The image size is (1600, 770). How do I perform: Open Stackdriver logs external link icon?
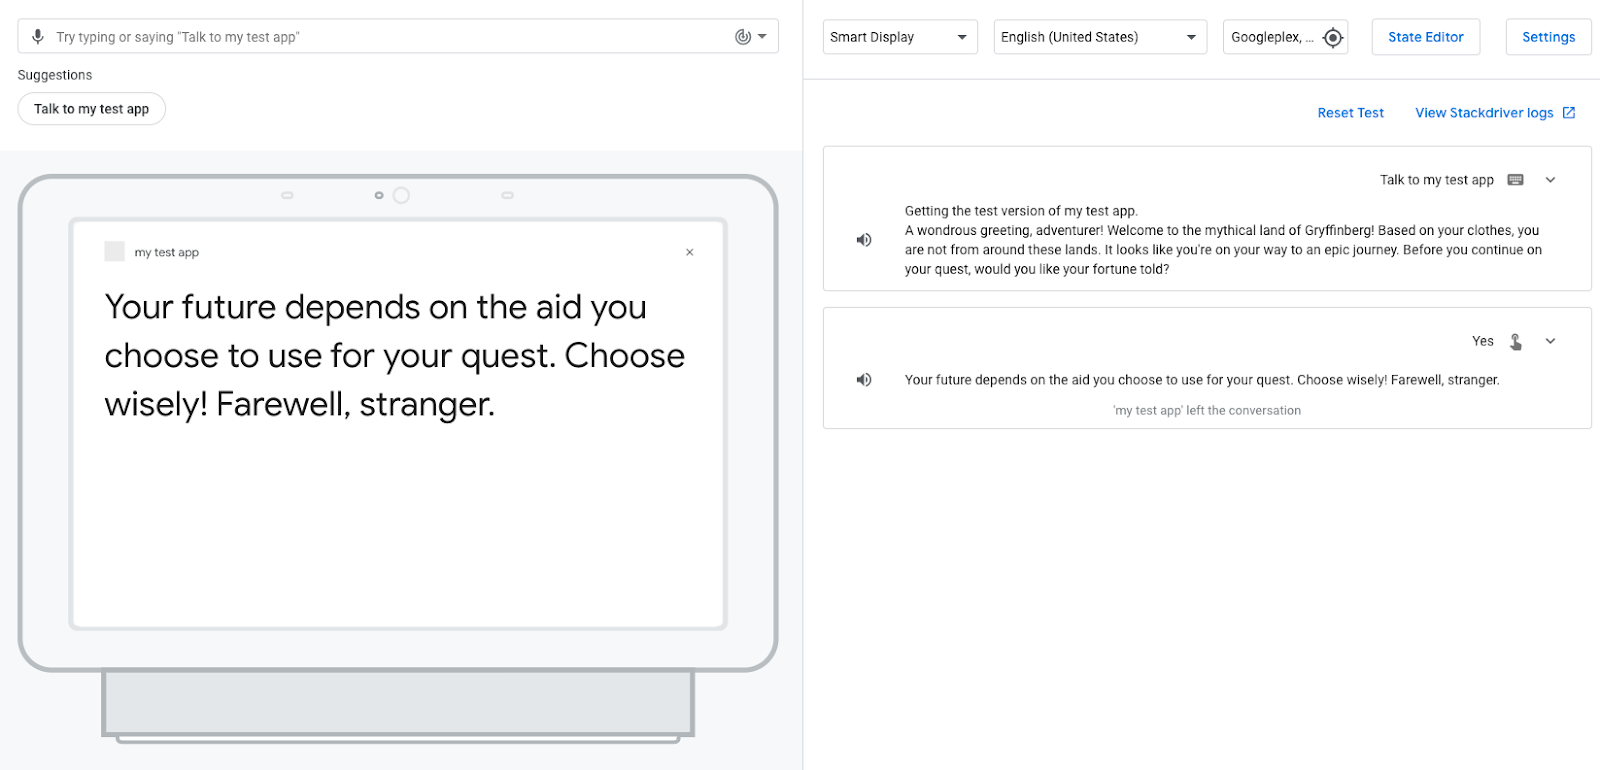1569,113
